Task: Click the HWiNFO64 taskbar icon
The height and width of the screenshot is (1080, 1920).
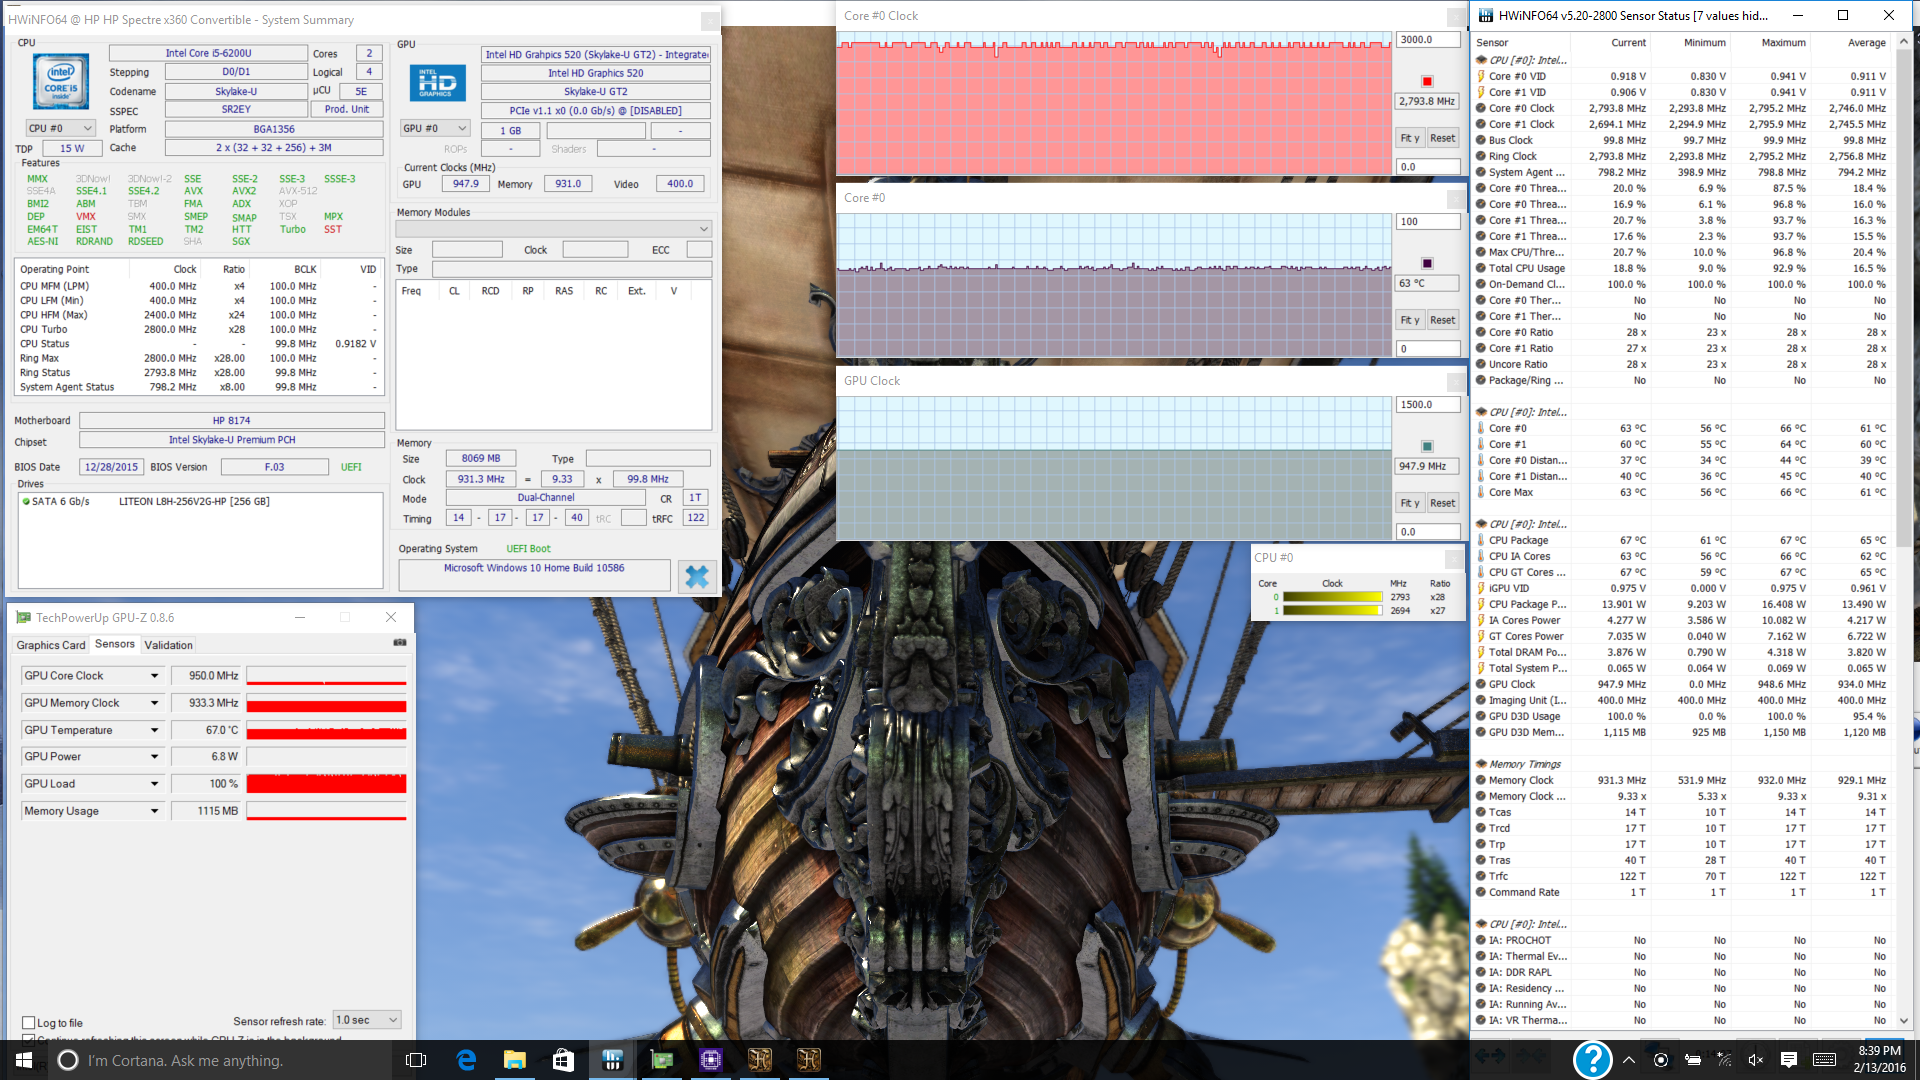Action: [612, 1060]
